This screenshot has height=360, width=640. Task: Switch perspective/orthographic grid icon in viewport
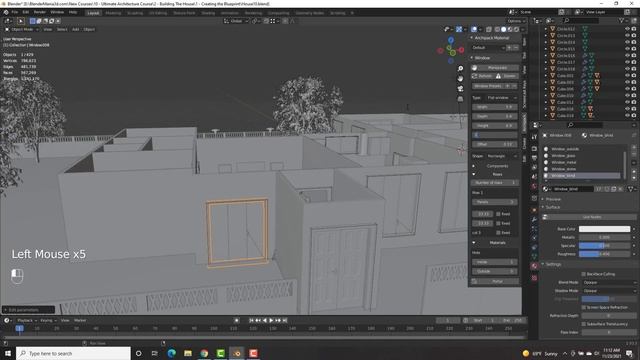coord(460,99)
